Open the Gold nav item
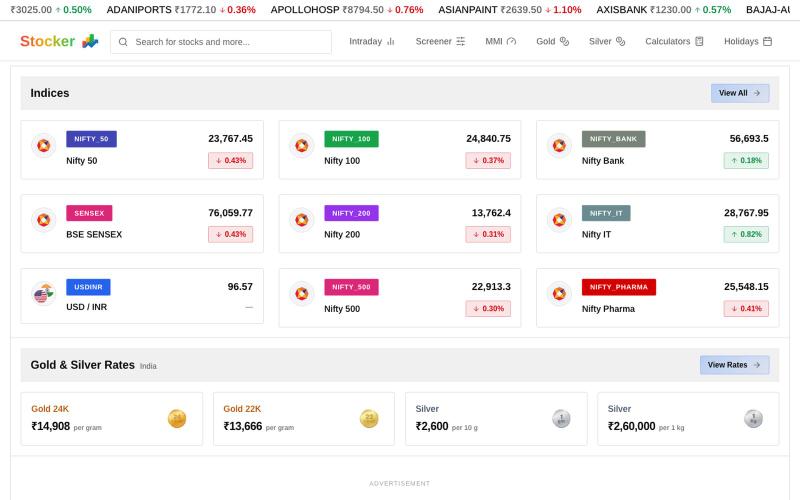Viewport: 800px width, 500px height. point(553,41)
